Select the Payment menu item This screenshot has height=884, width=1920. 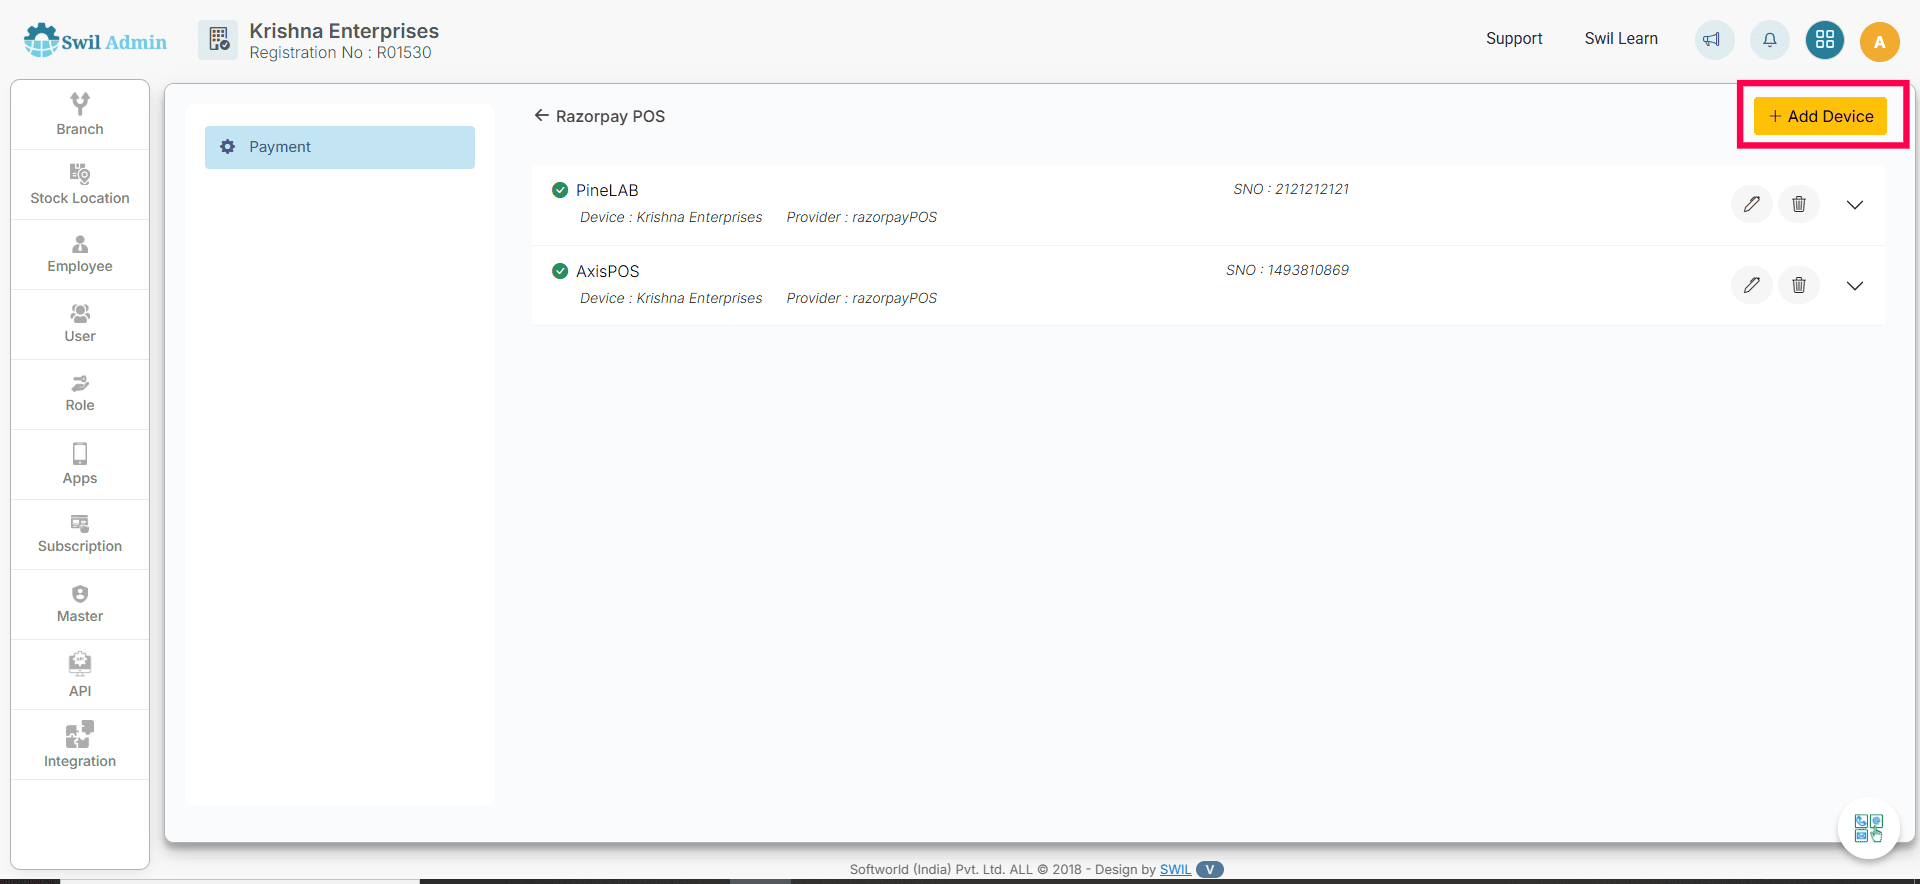pos(340,147)
